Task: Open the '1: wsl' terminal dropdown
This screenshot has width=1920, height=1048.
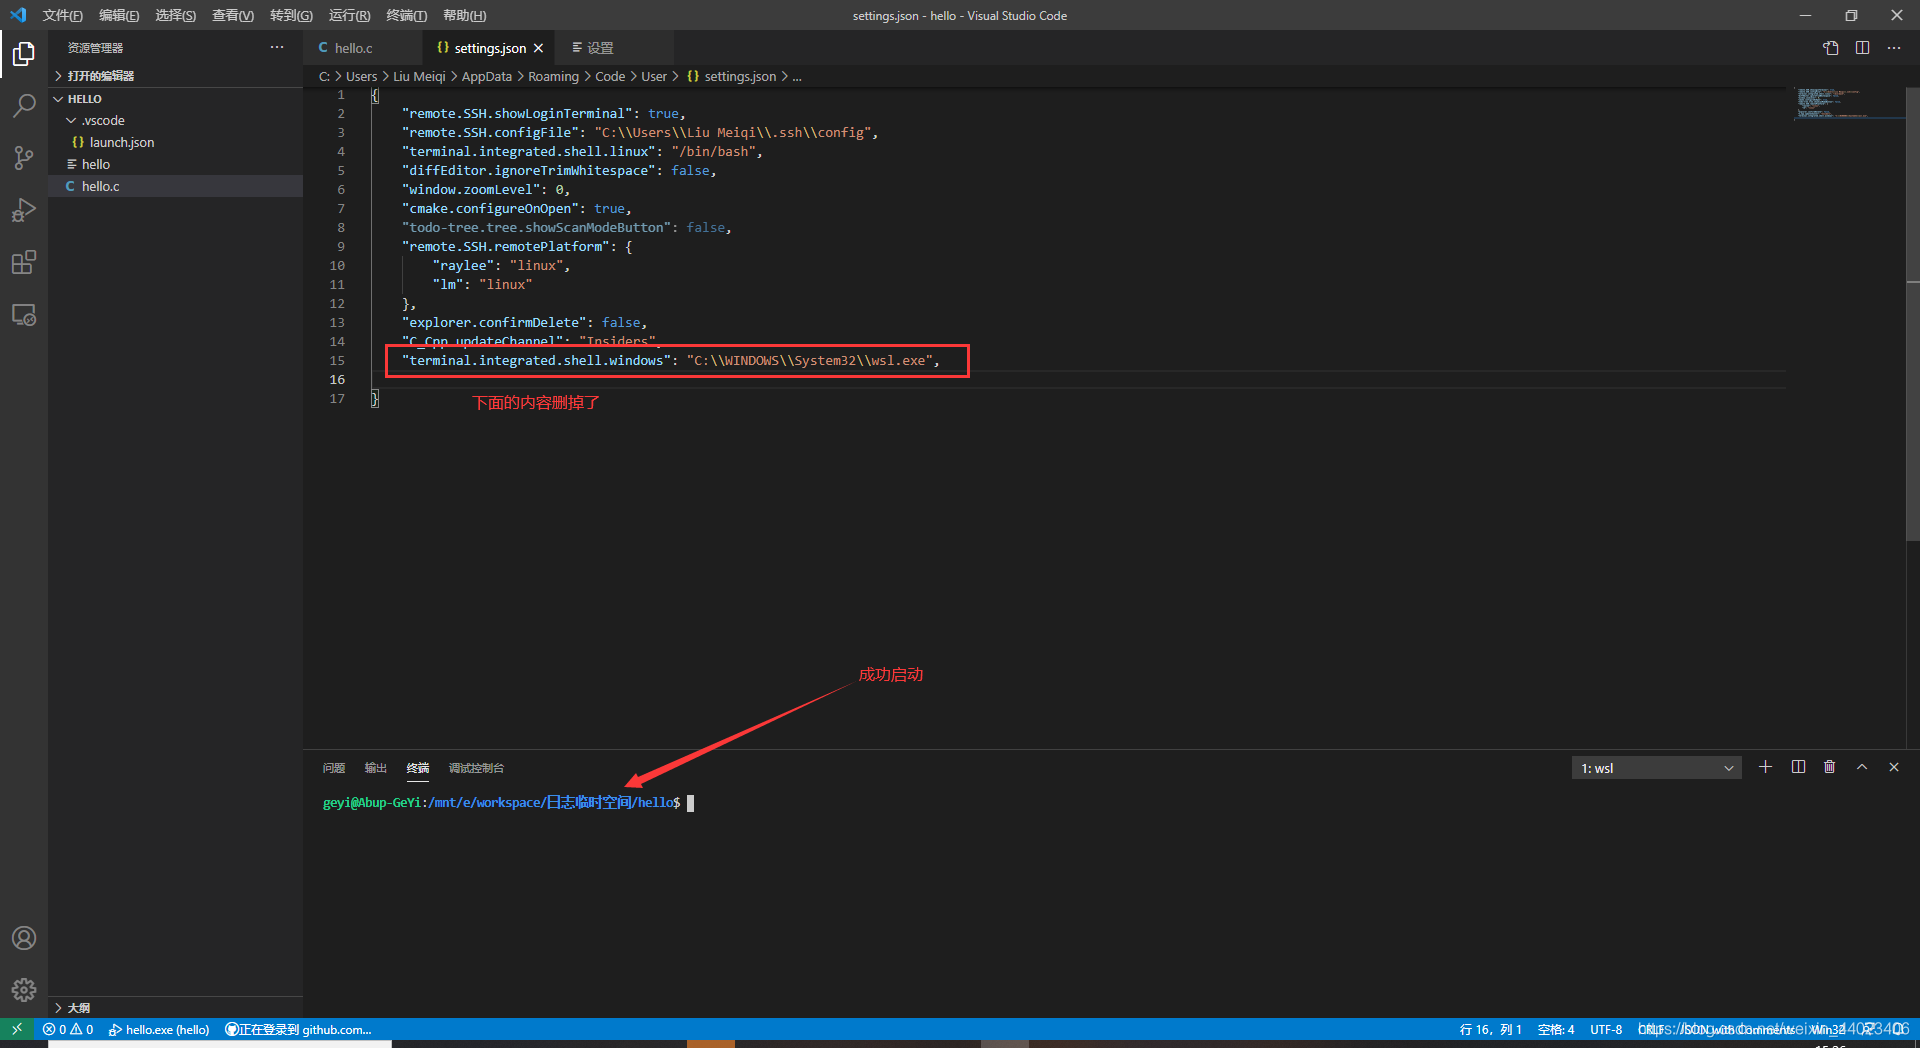Action: 1656,767
